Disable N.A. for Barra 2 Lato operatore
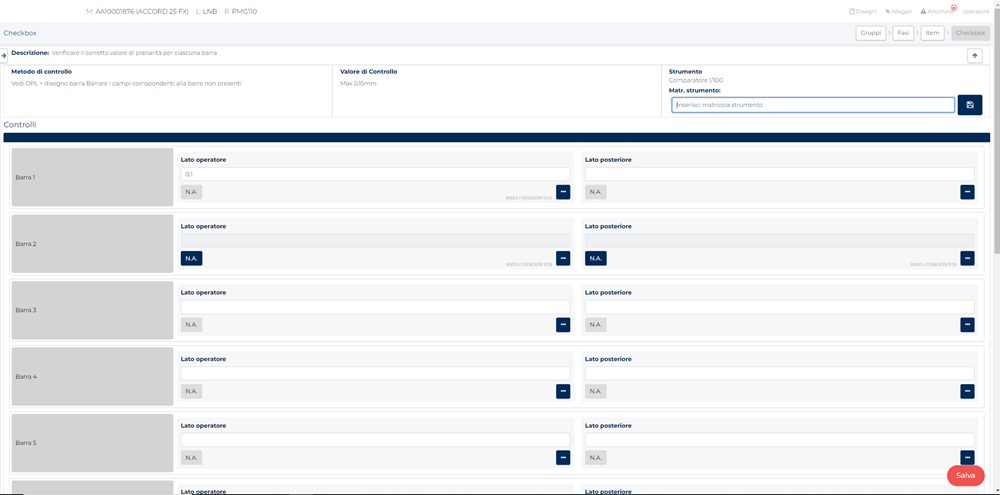 click(x=191, y=258)
